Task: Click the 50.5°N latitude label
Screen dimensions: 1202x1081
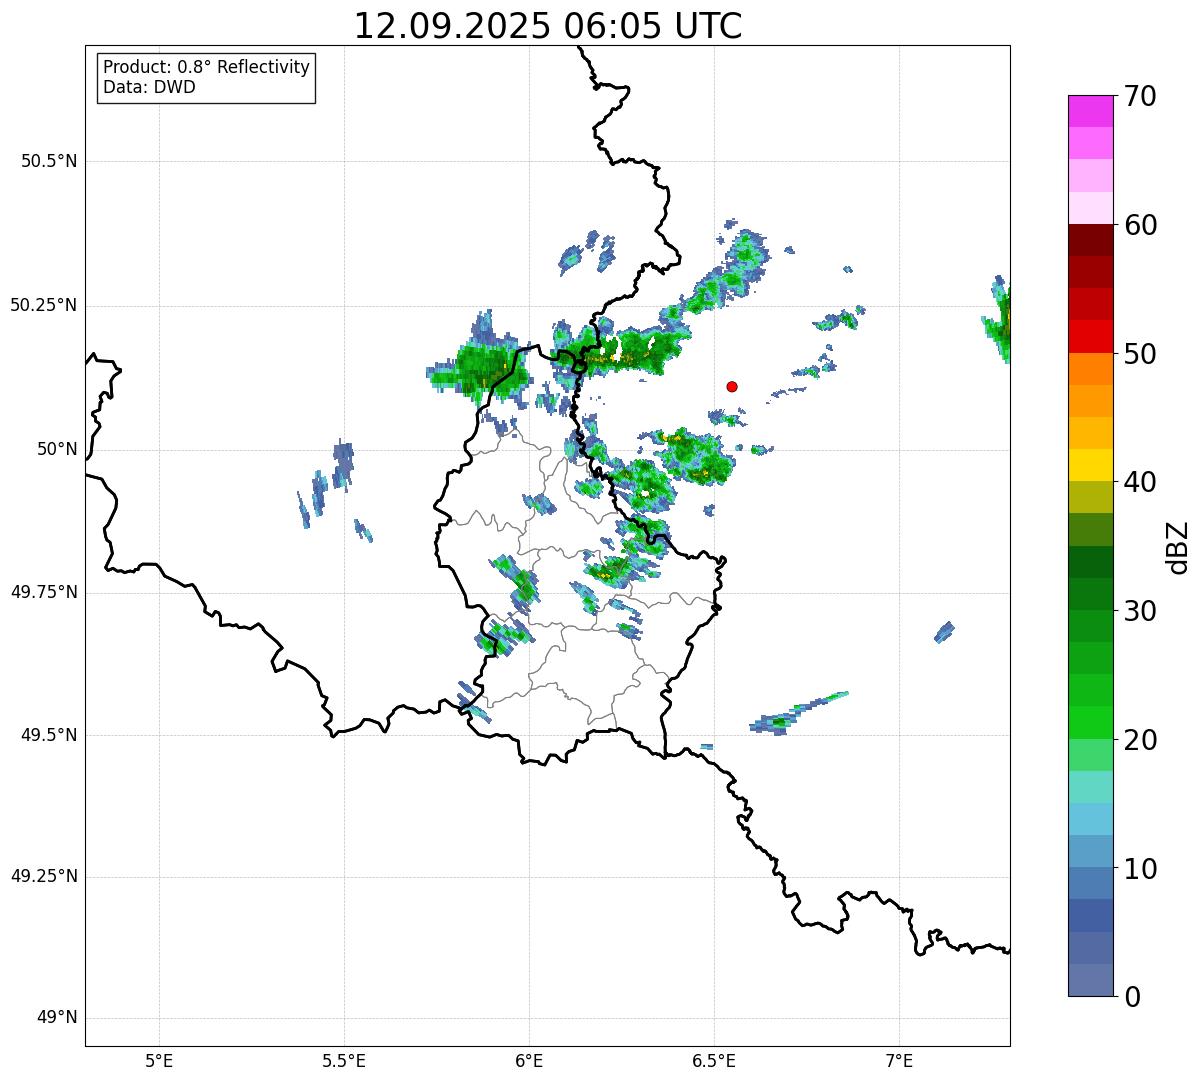Action: click(x=49, y=161)
